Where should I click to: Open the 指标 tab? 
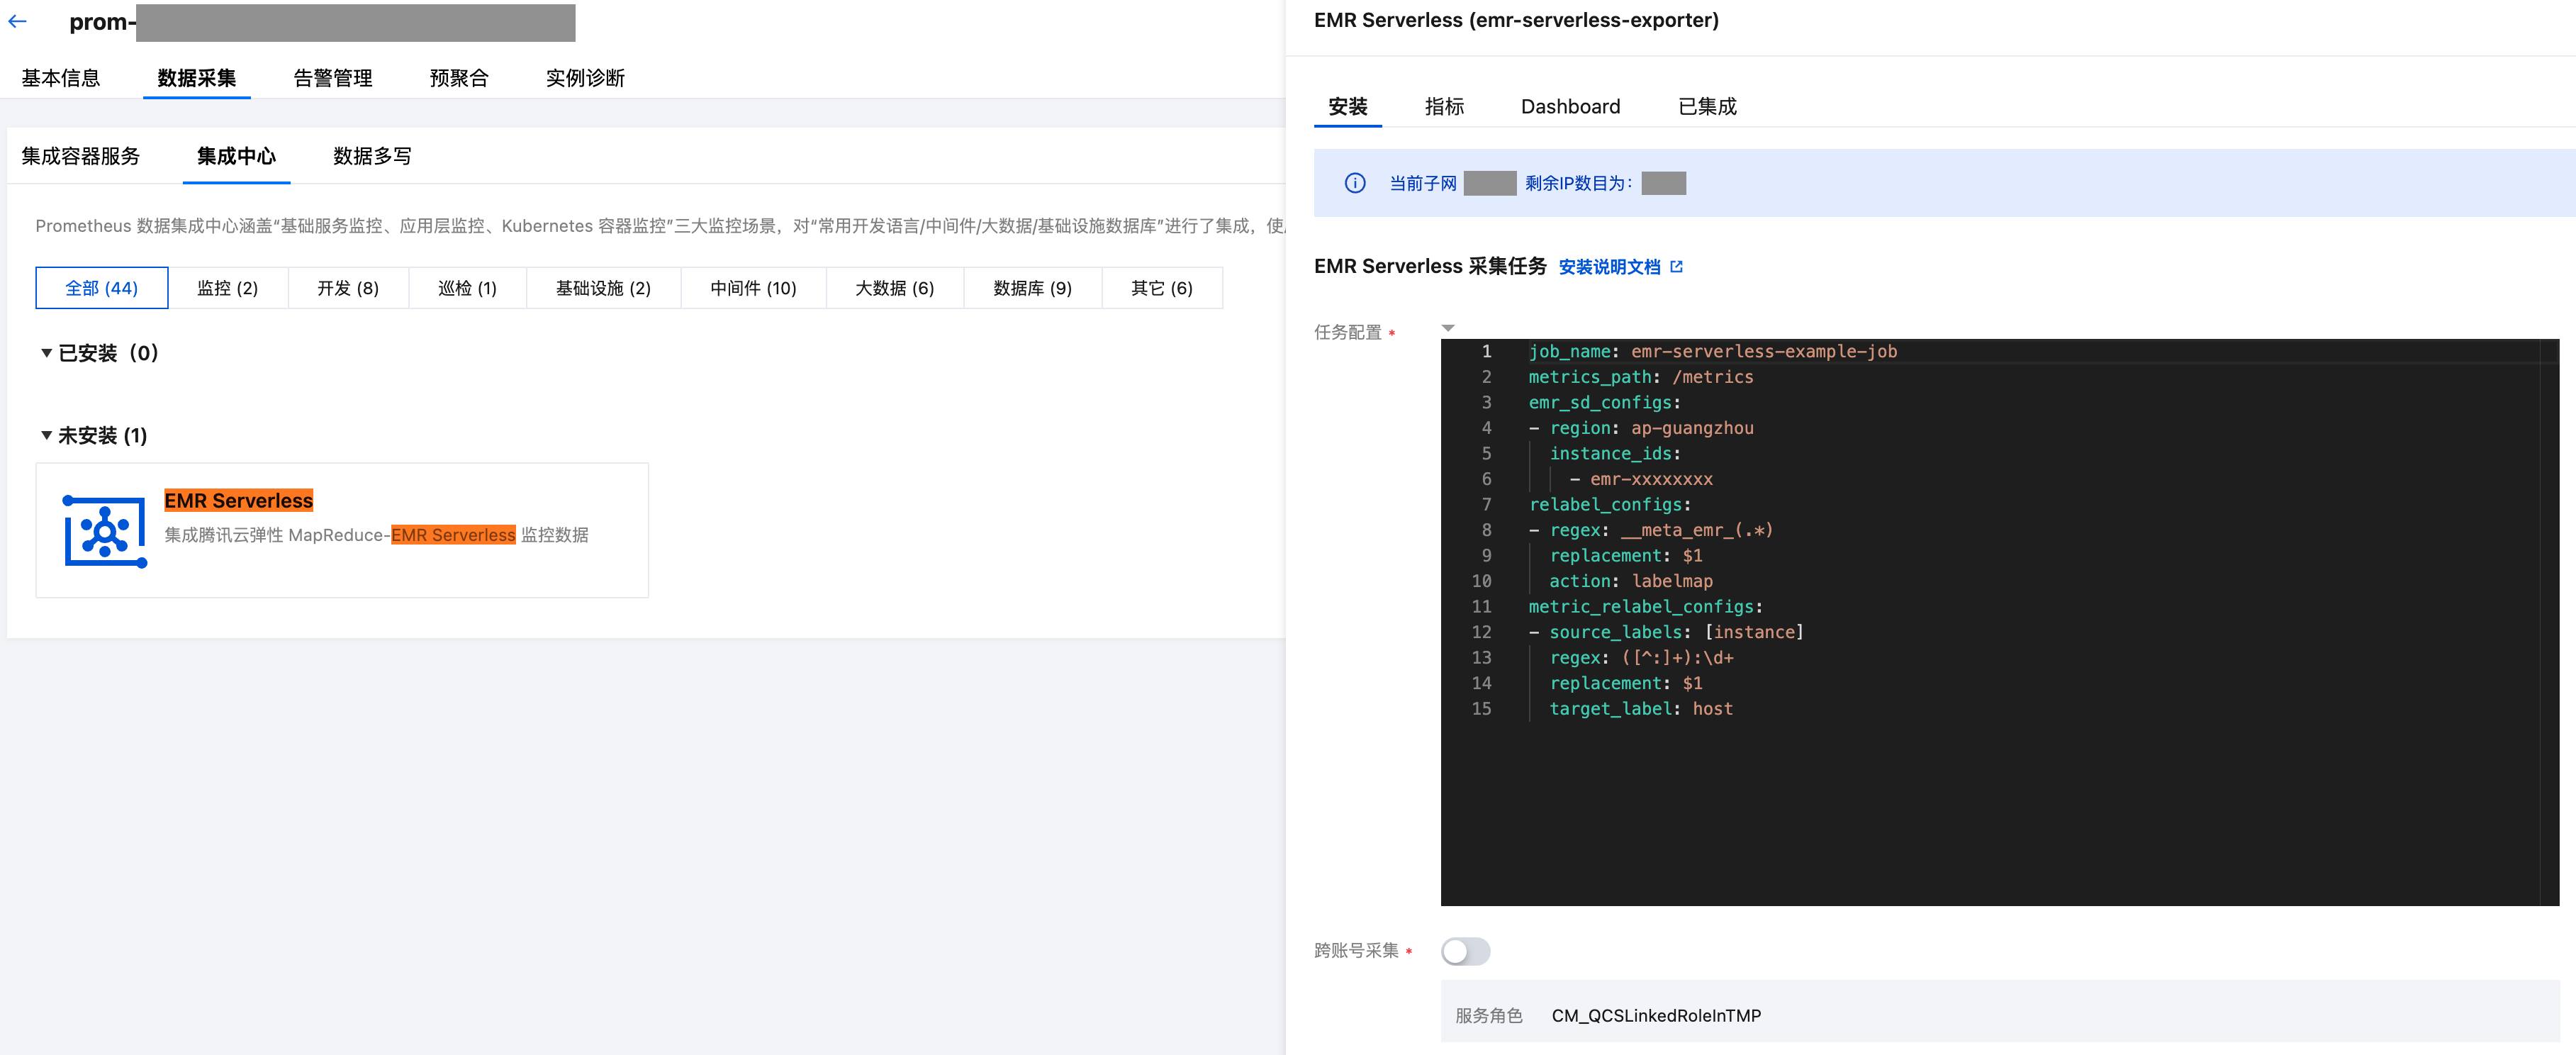coord(1443,107)
